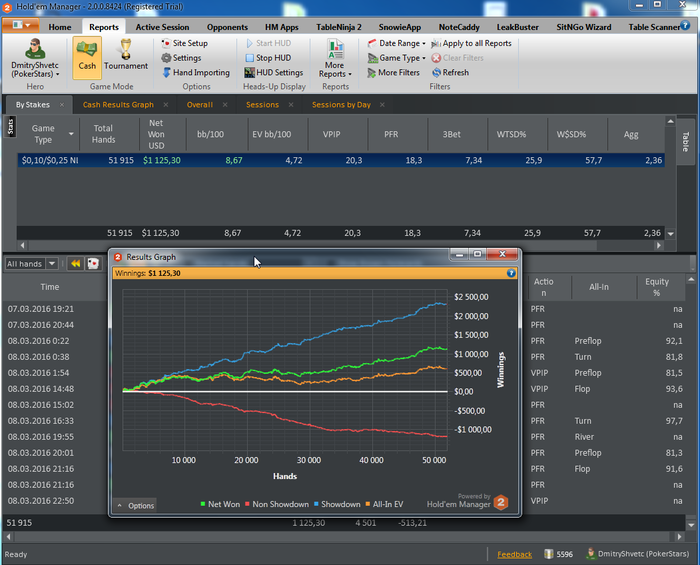The height and width of the screenshot is (565, 700).
Task: Toggle Net Won legend series
Action: coord(220,504)
